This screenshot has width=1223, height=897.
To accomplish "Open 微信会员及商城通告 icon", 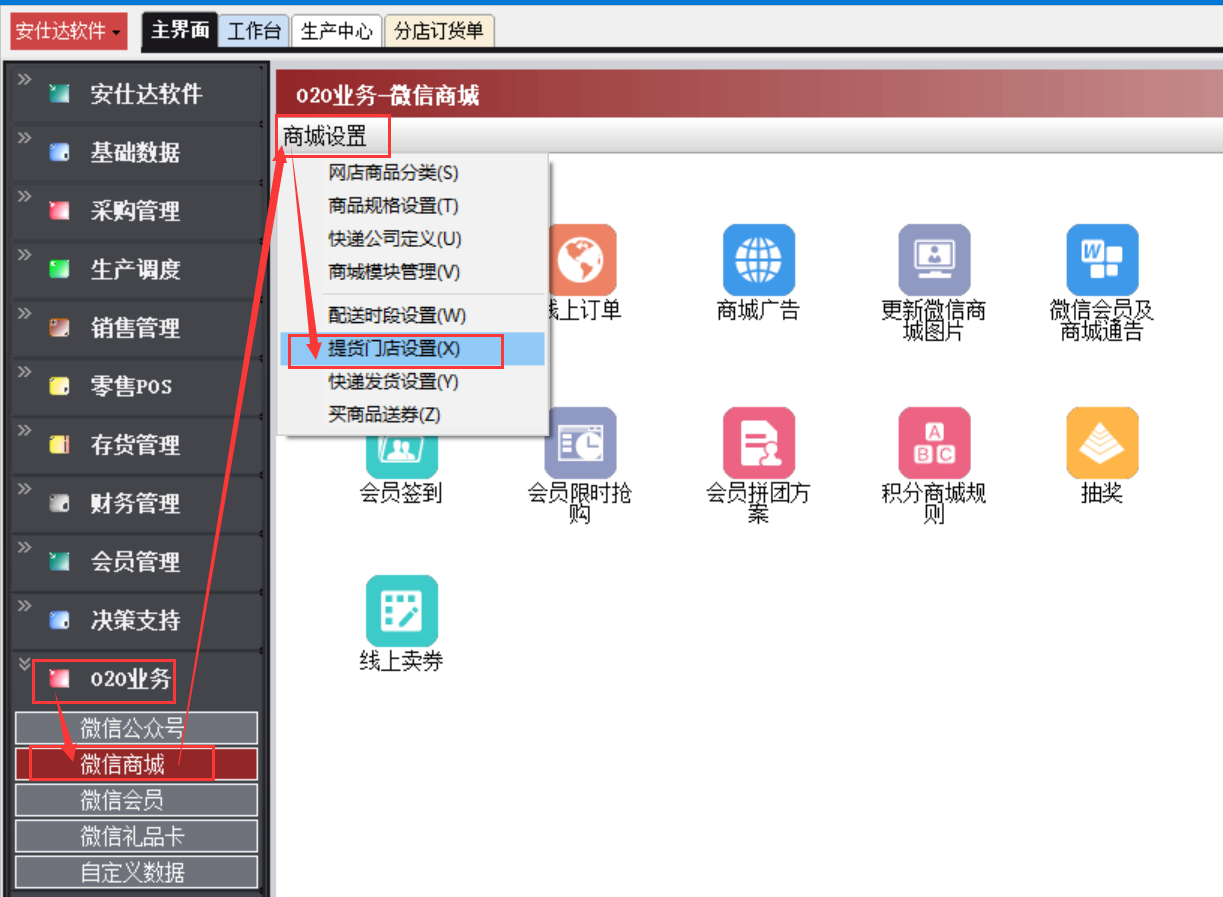I will tap(1102, 259).
